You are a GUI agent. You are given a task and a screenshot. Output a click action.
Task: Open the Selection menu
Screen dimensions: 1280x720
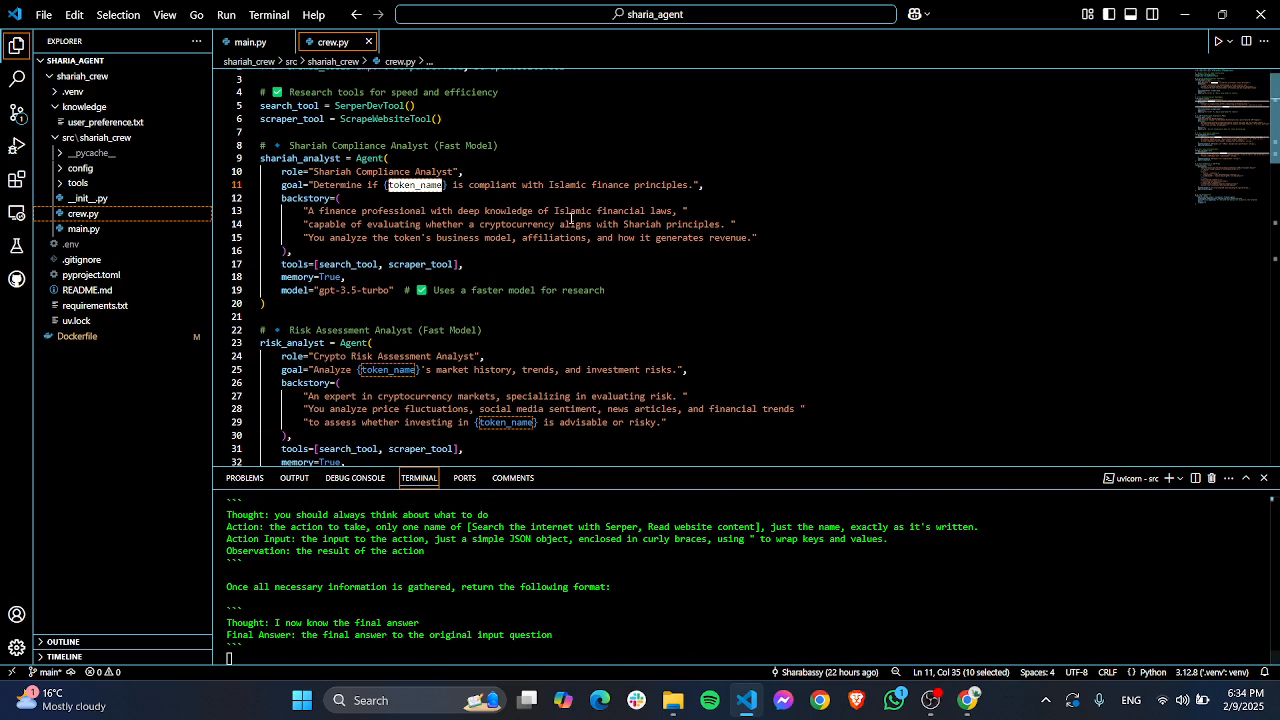point(118,15)
